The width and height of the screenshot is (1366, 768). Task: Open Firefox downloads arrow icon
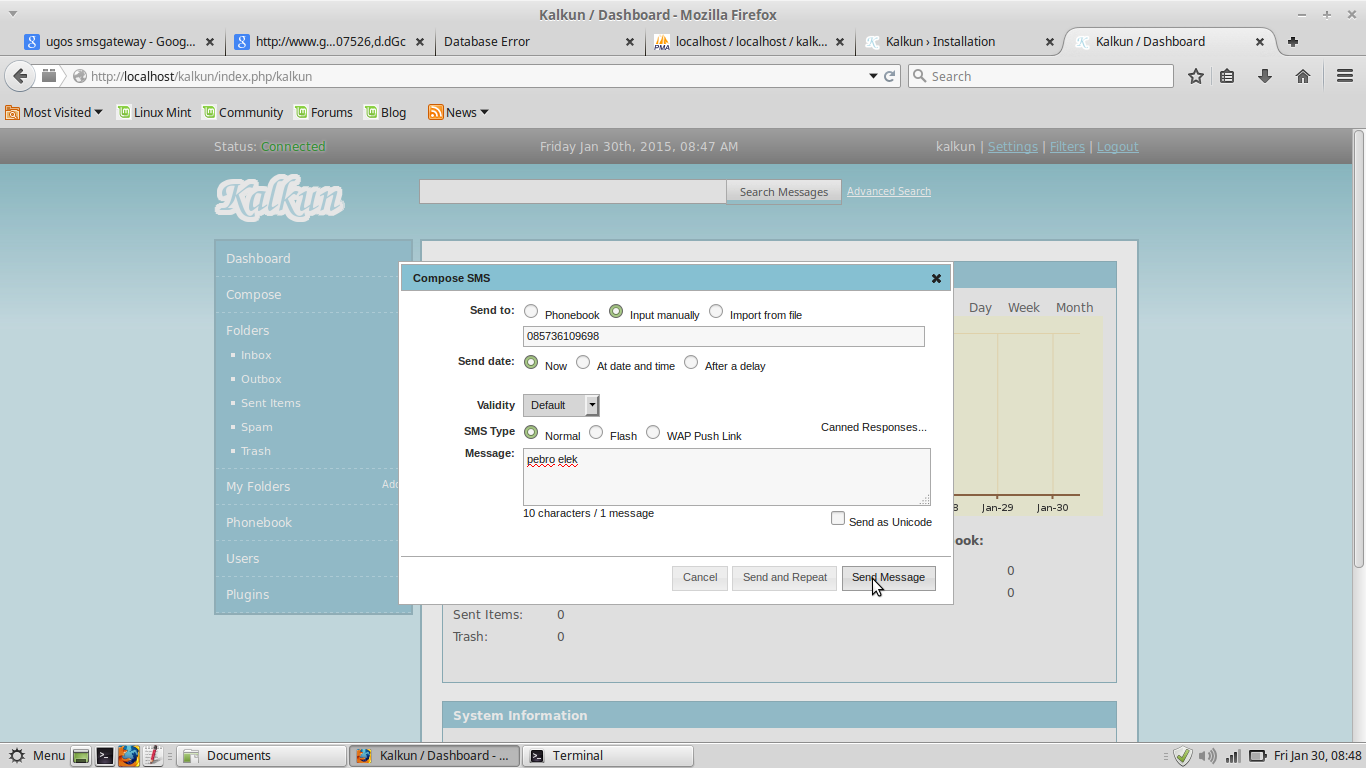[x=1265, y=76]
